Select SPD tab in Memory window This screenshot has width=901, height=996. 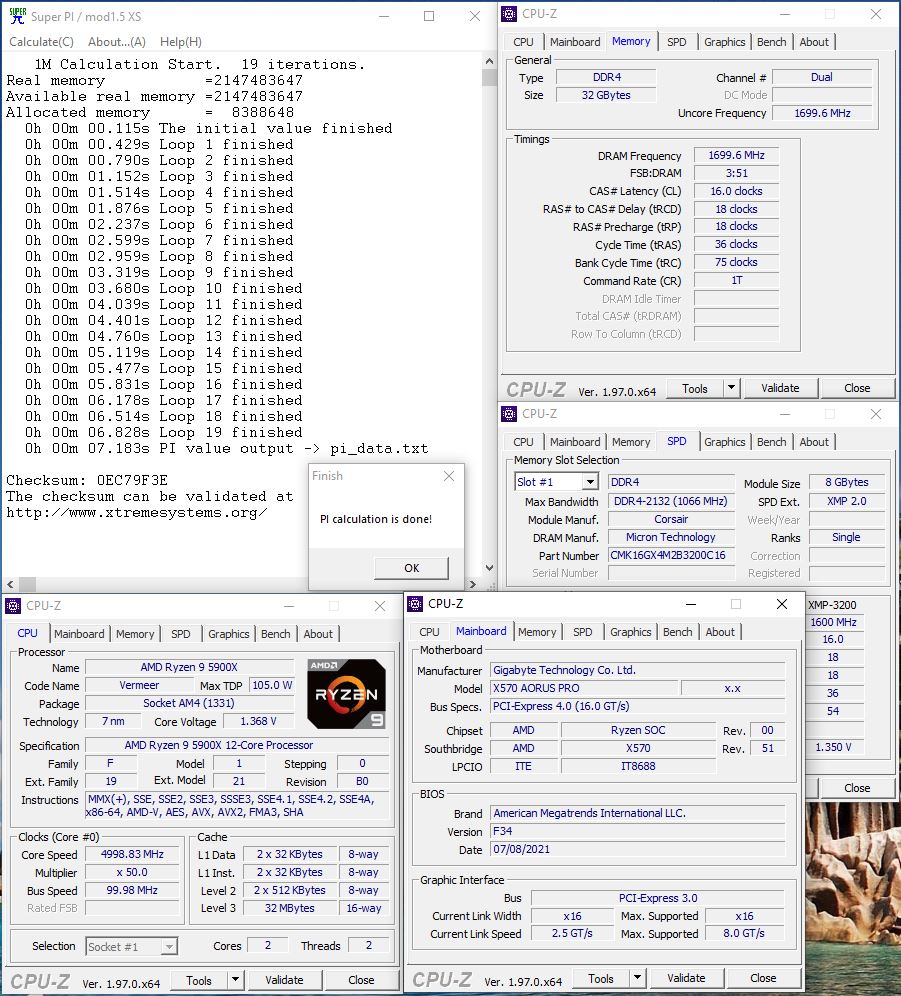coord(677,42)
